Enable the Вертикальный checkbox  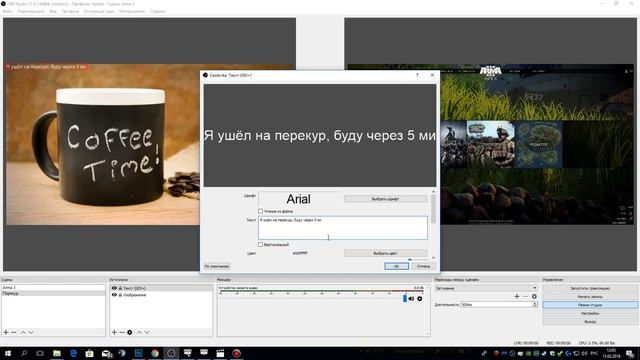tap(260, 244)
